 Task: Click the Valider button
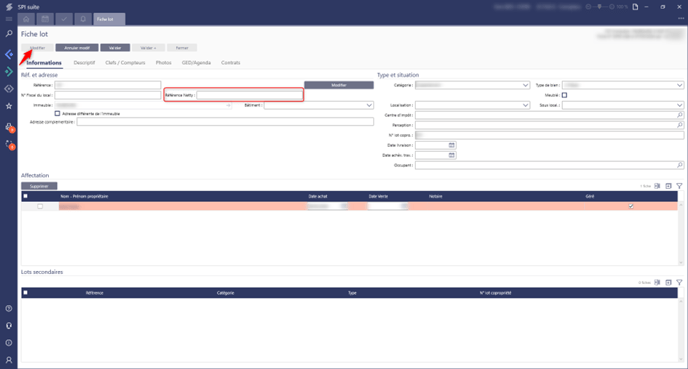[x=115, y=48]
